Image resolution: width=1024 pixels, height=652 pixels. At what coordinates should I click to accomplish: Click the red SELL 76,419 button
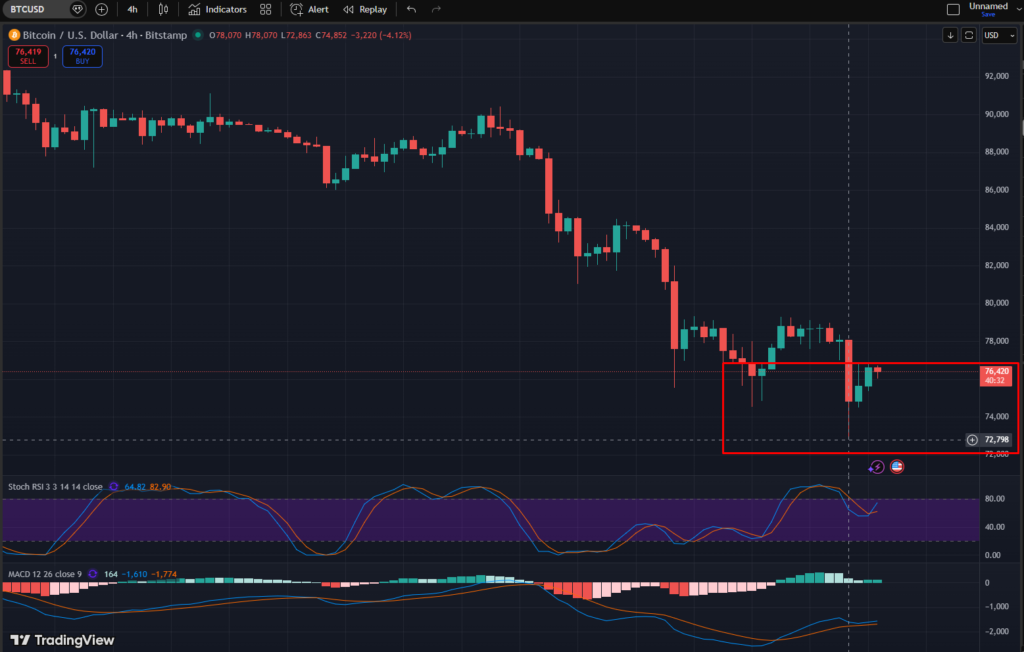pos(30,56)
